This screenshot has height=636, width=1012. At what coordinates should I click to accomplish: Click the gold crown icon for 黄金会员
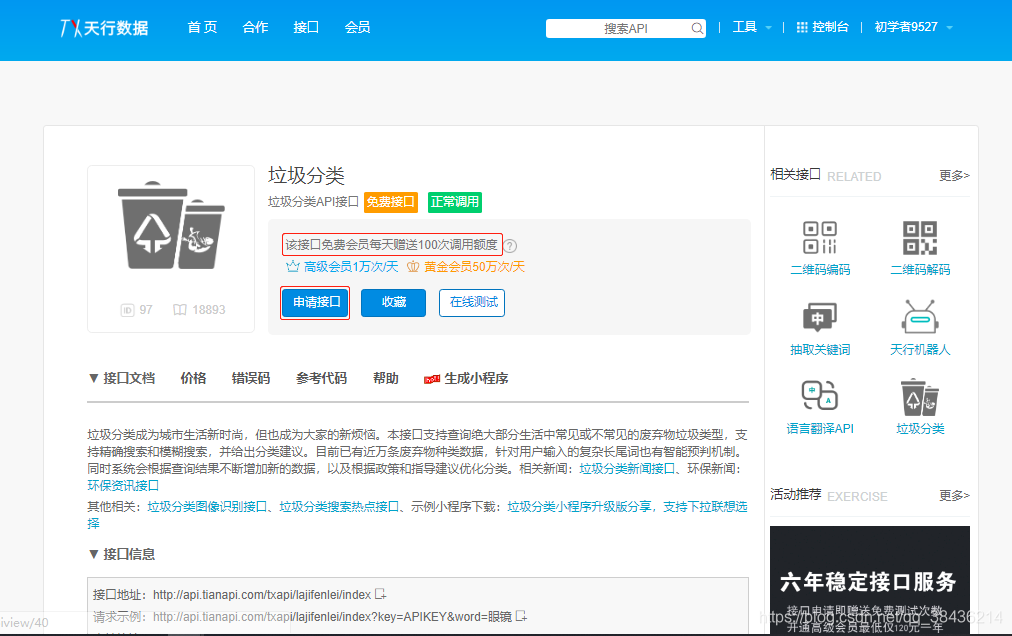coord(413,266)
